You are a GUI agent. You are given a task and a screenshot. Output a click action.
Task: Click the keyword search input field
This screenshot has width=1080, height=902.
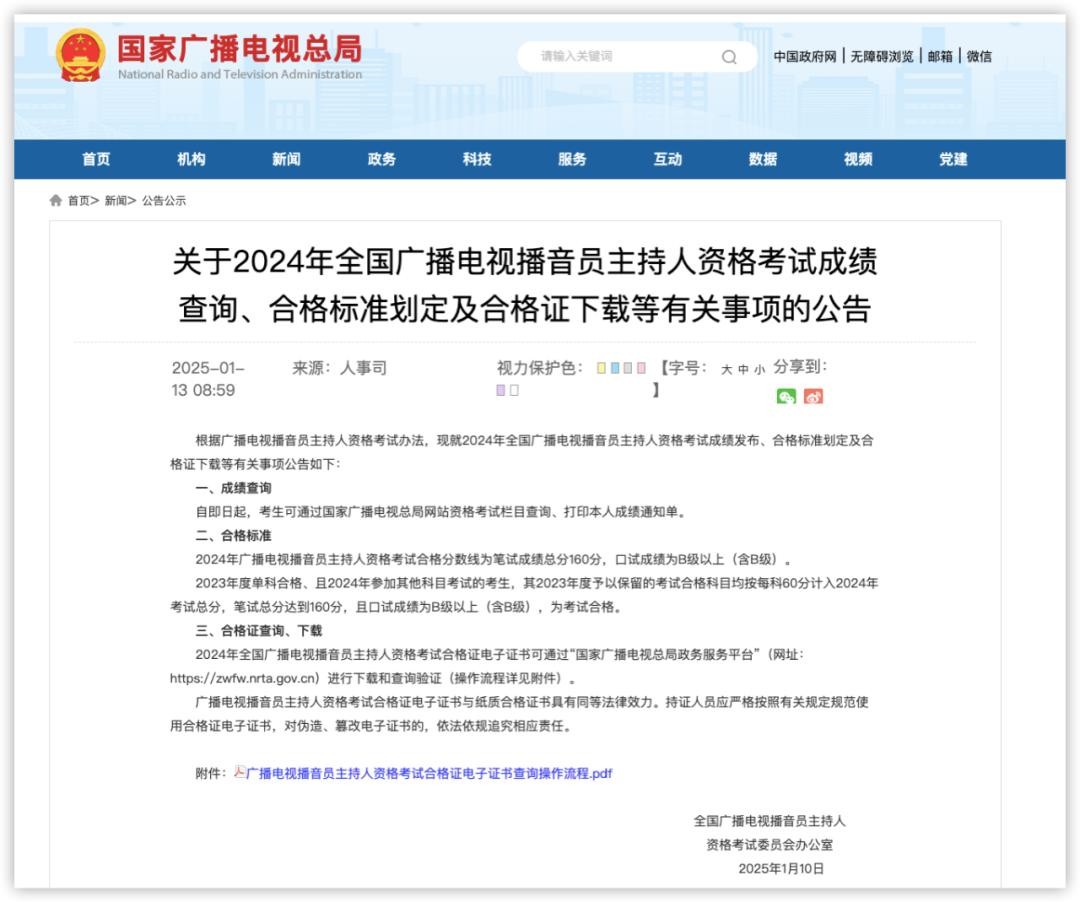[620, 56]
